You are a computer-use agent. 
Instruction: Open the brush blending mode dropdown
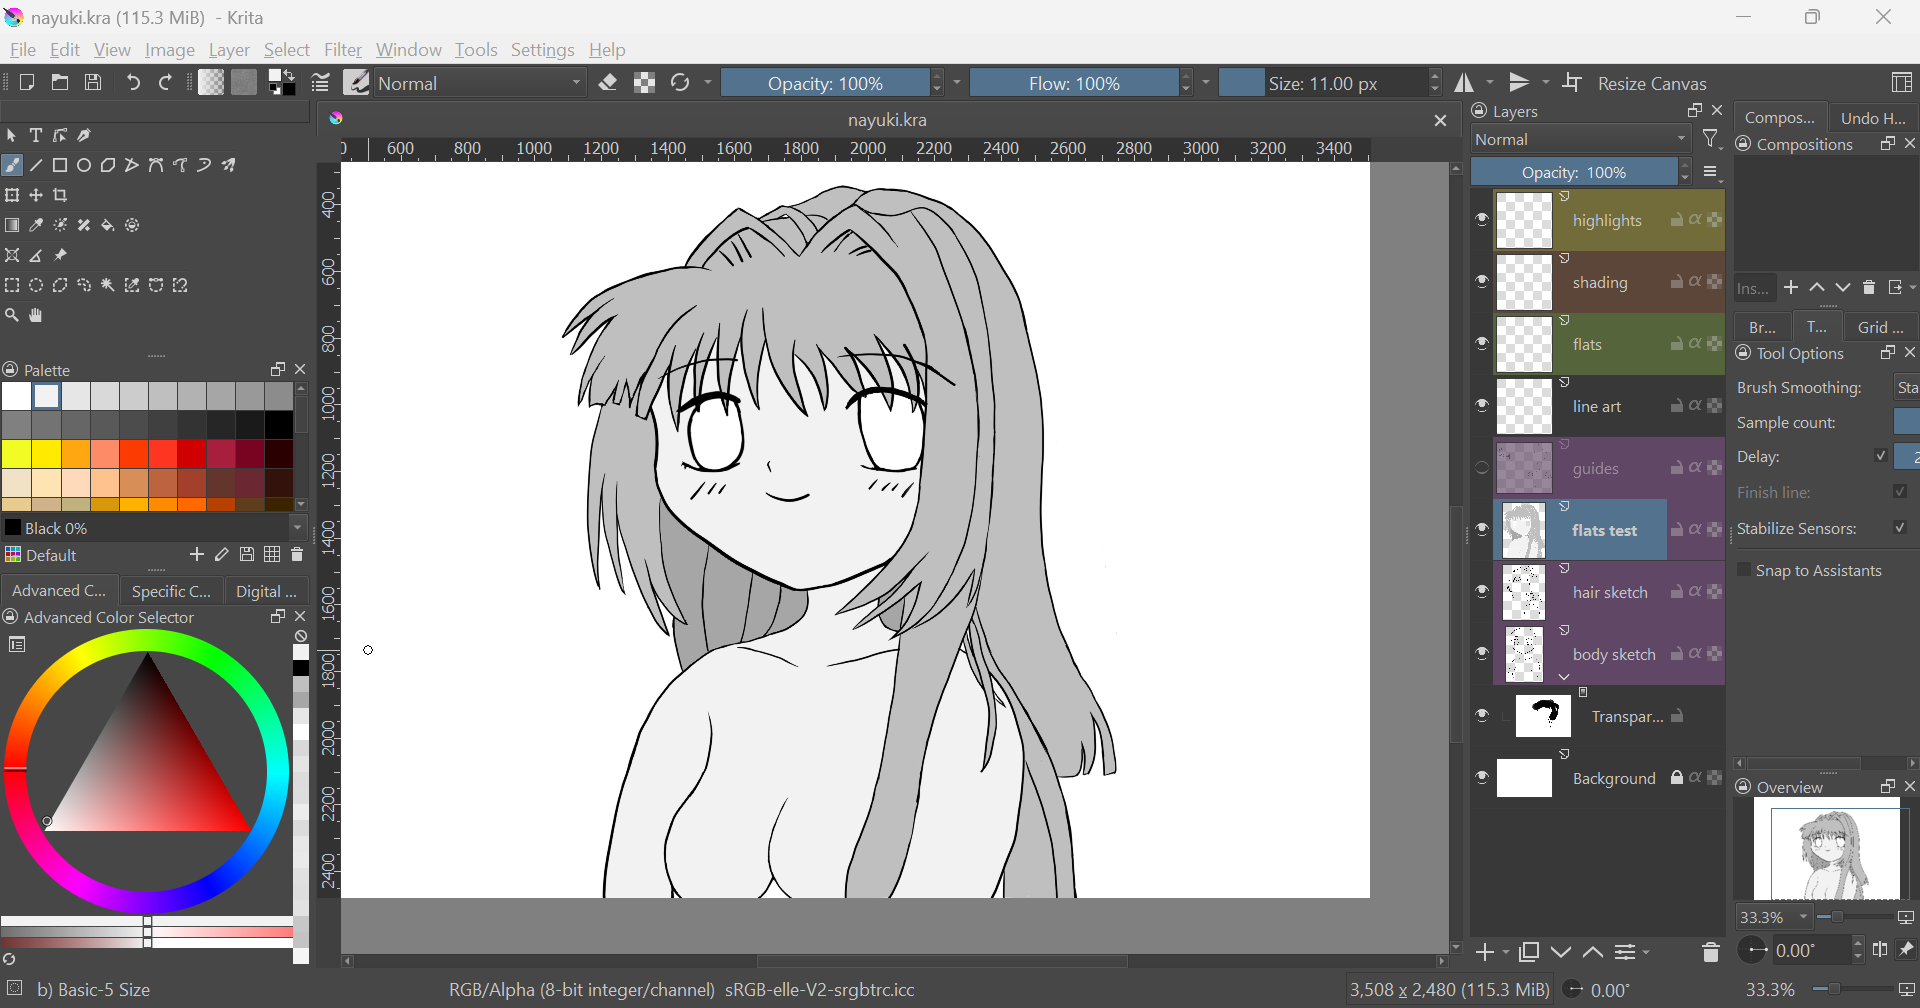pos(480,83)
